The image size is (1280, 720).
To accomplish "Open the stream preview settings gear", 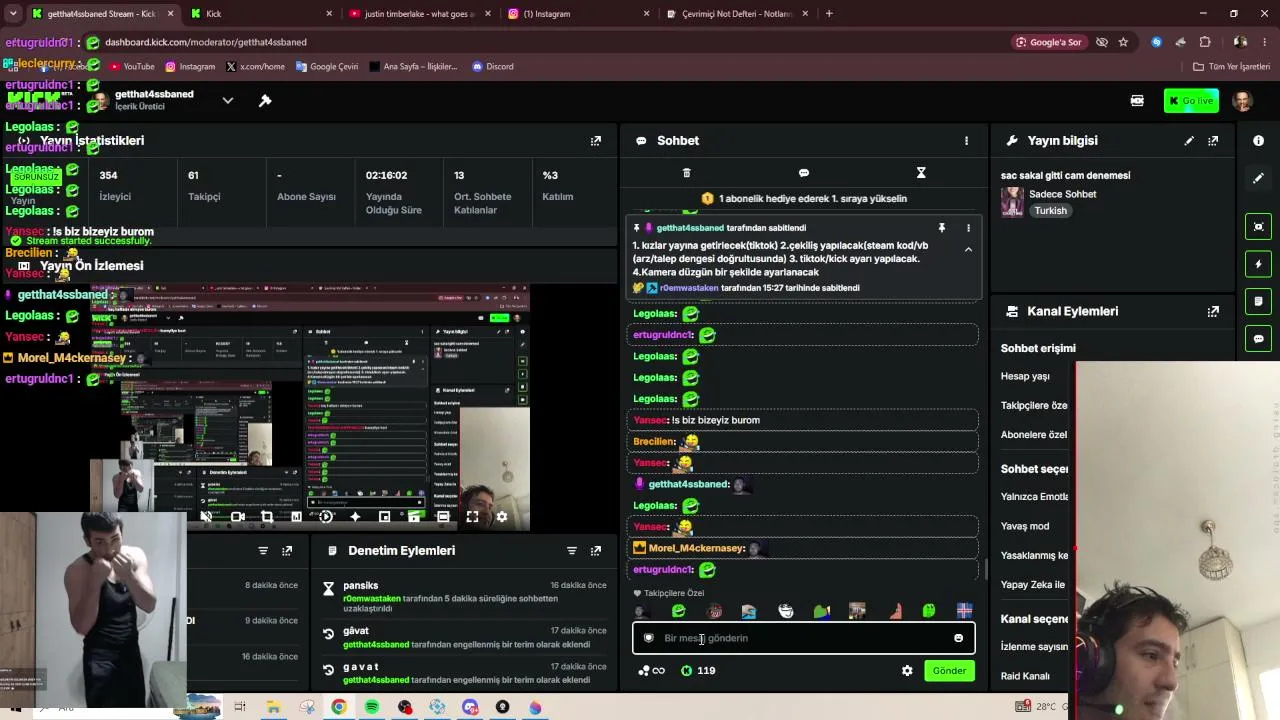I will coord(502,517).
